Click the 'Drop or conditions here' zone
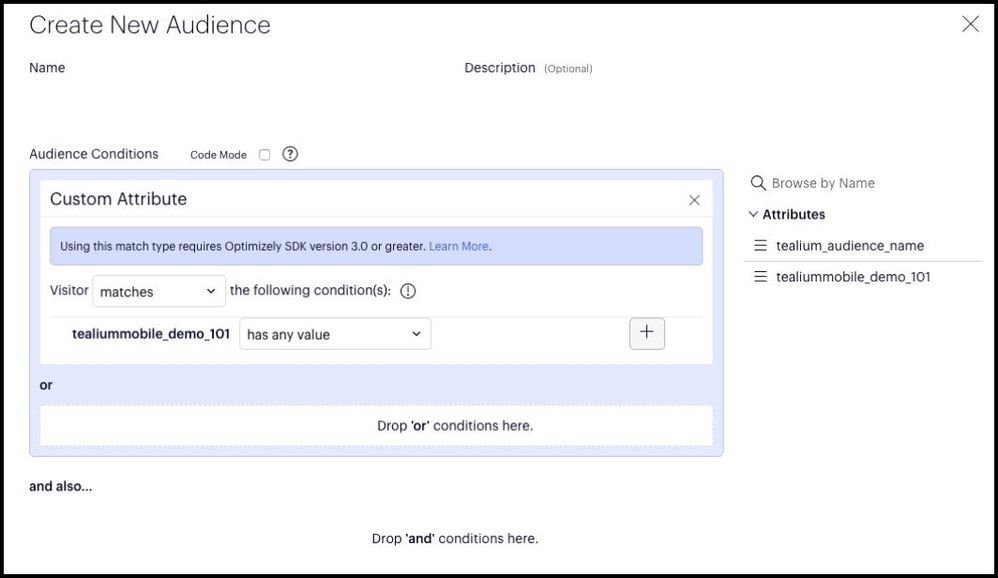998x578 pixels. (x=376, y=425)
